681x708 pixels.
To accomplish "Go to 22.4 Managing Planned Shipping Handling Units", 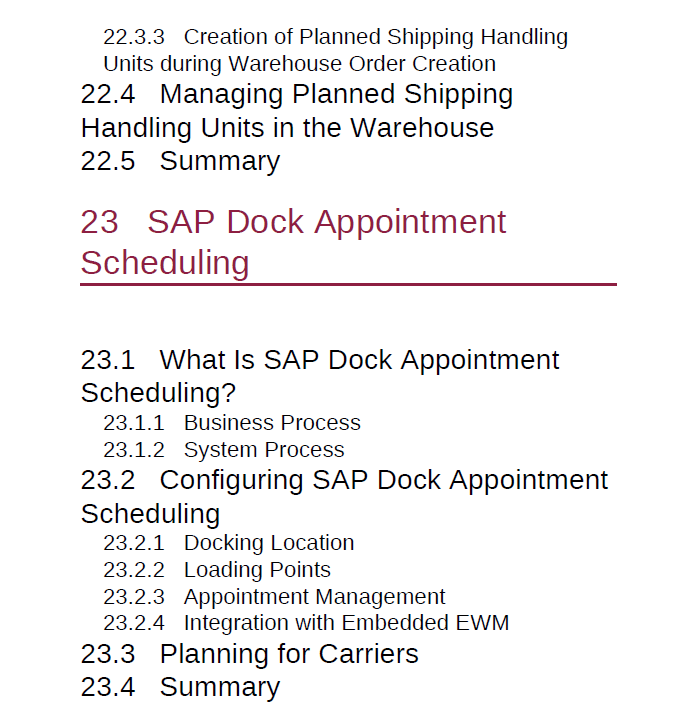I will pos(297,111).
